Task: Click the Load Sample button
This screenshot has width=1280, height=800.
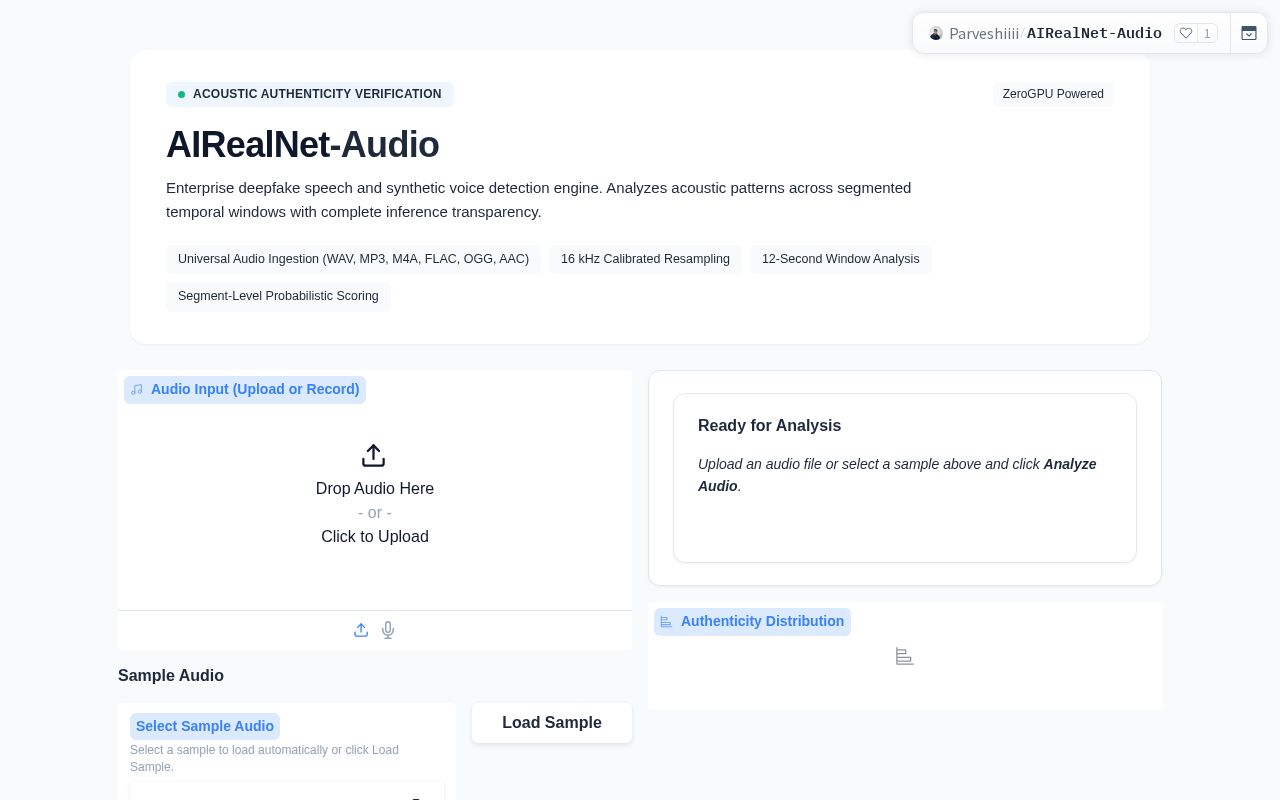Action: (552, 723)
